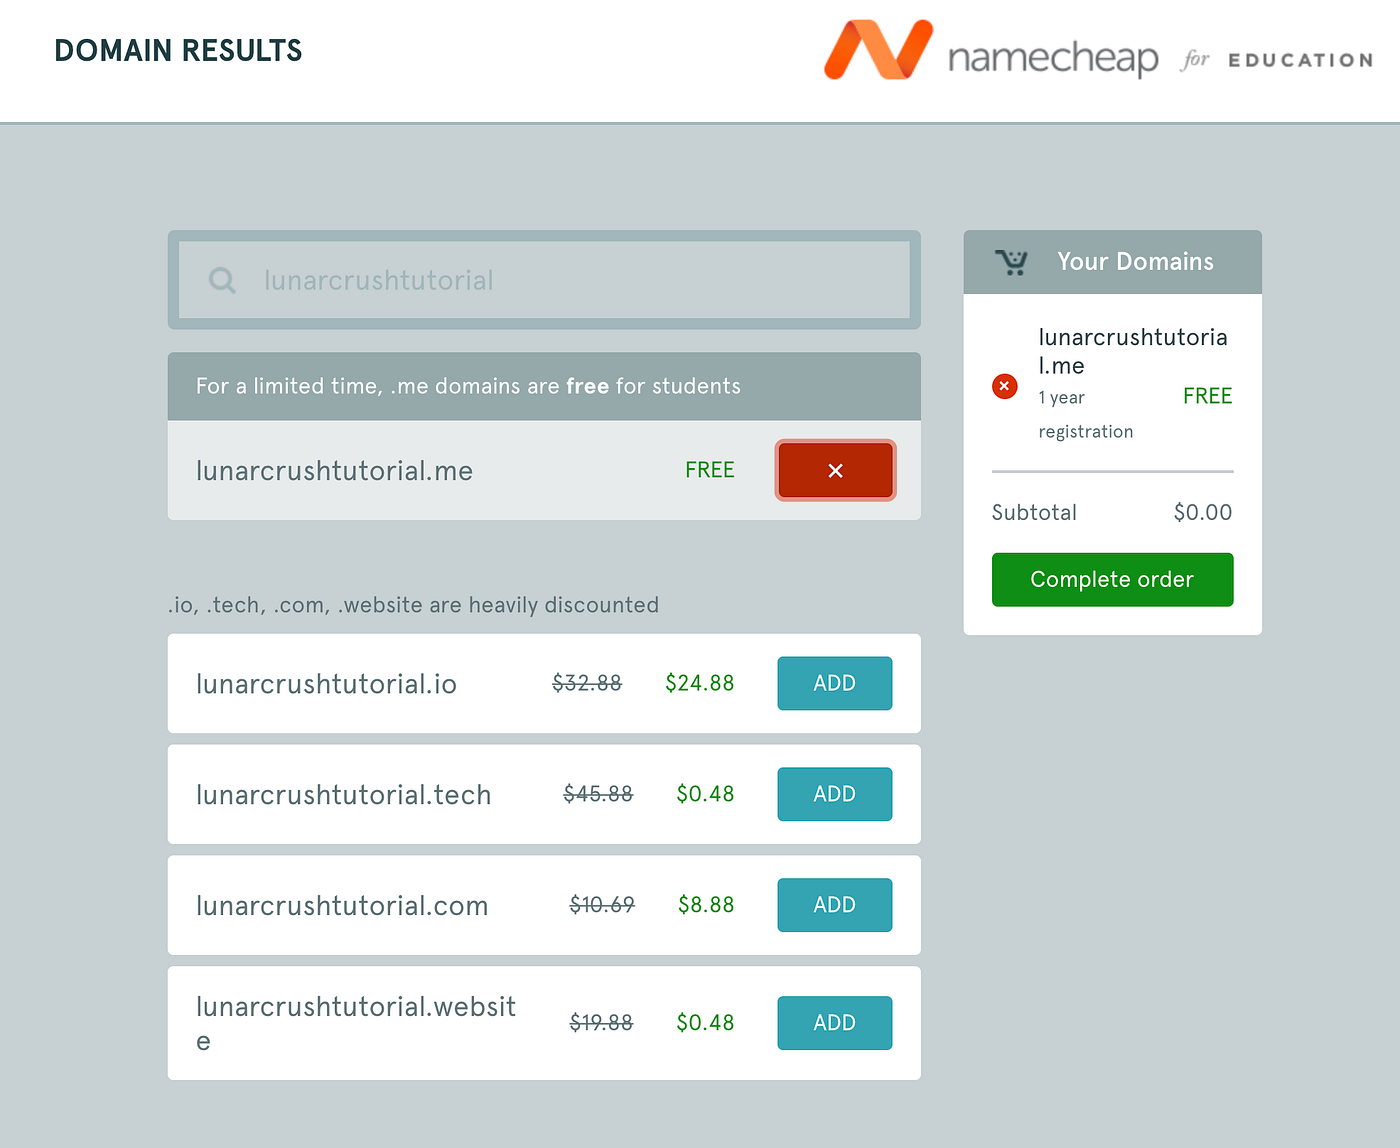
Task: Add lunarcrushtutorial.io to cart
Action: tap(834, 683)
